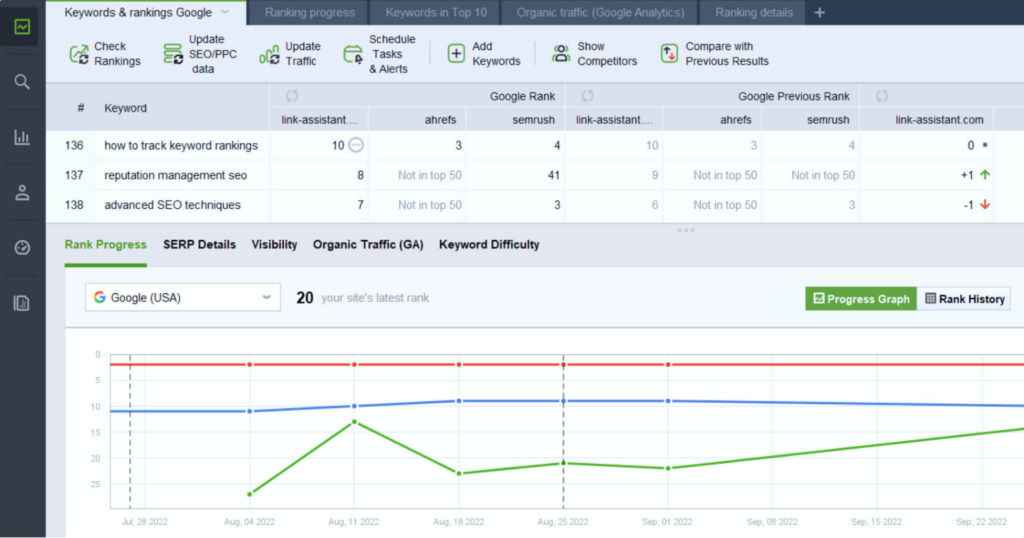Open Schedule Tasks & Alerts
The height and width of the screenshot is (538, 1024).
point(353,54)
